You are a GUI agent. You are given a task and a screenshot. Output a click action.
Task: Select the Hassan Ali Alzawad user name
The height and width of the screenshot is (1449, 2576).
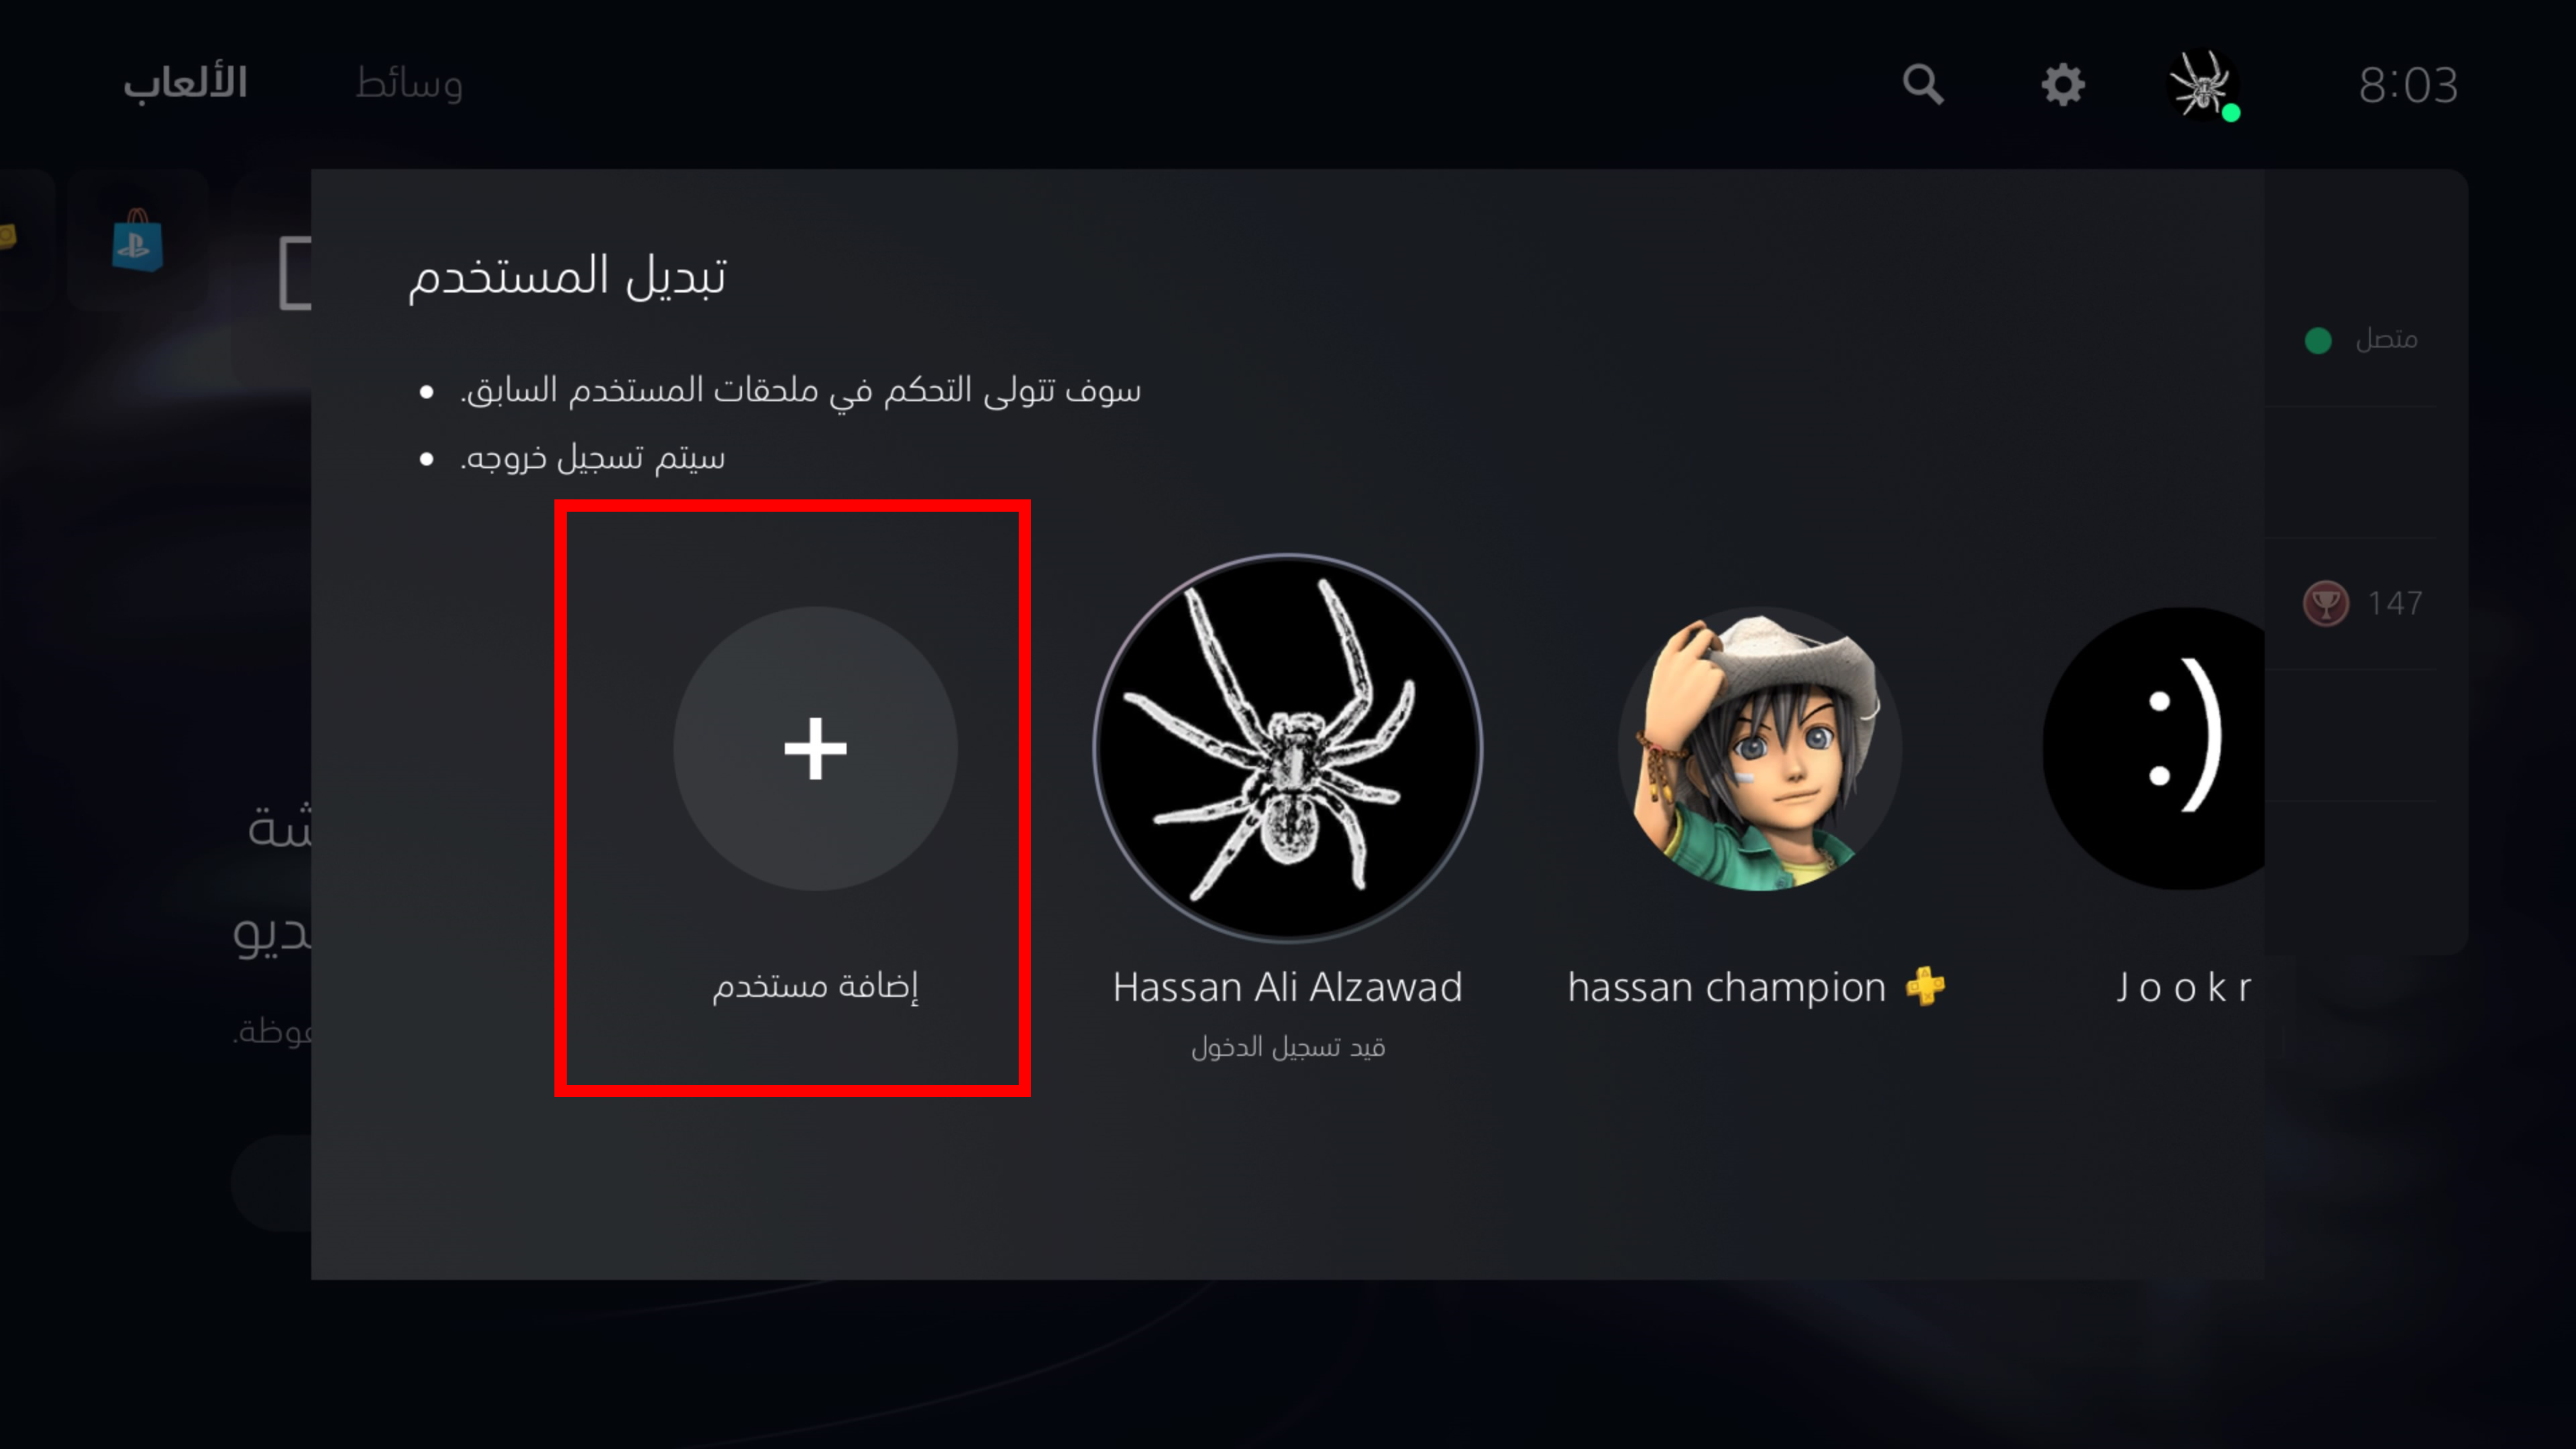click(1288, 987)
